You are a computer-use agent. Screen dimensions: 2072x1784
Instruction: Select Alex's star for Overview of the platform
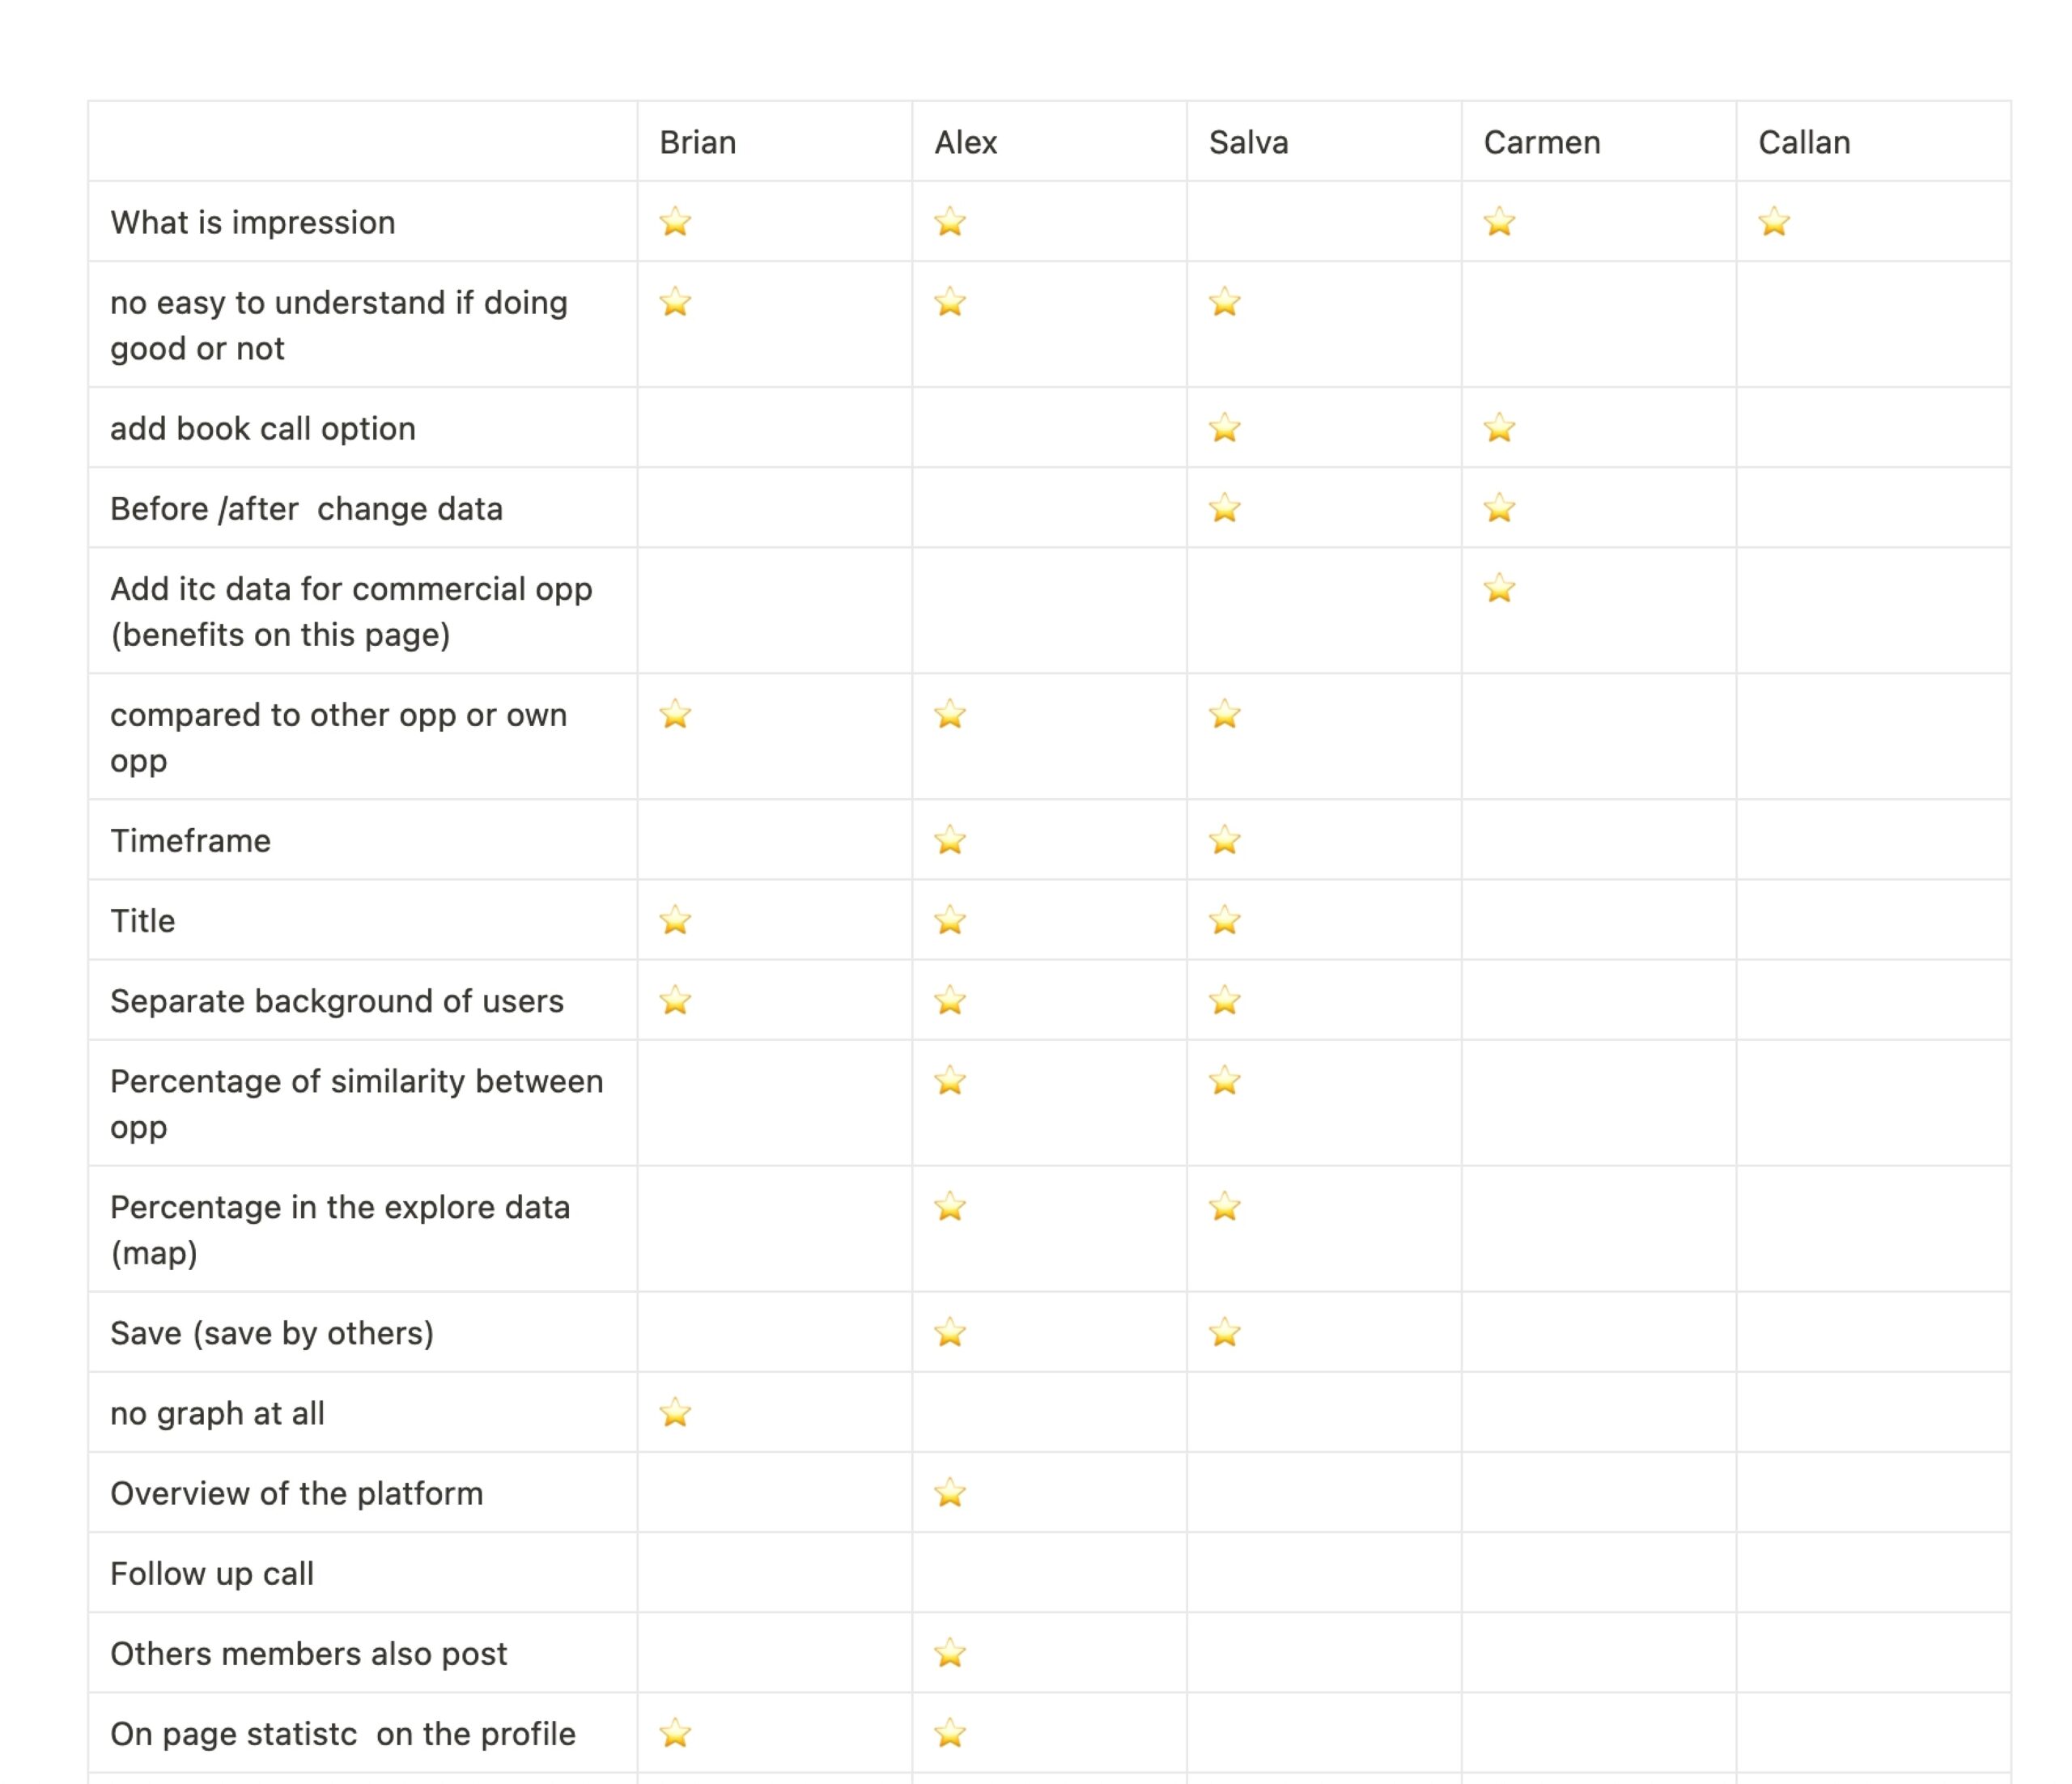click(950, 1492)
